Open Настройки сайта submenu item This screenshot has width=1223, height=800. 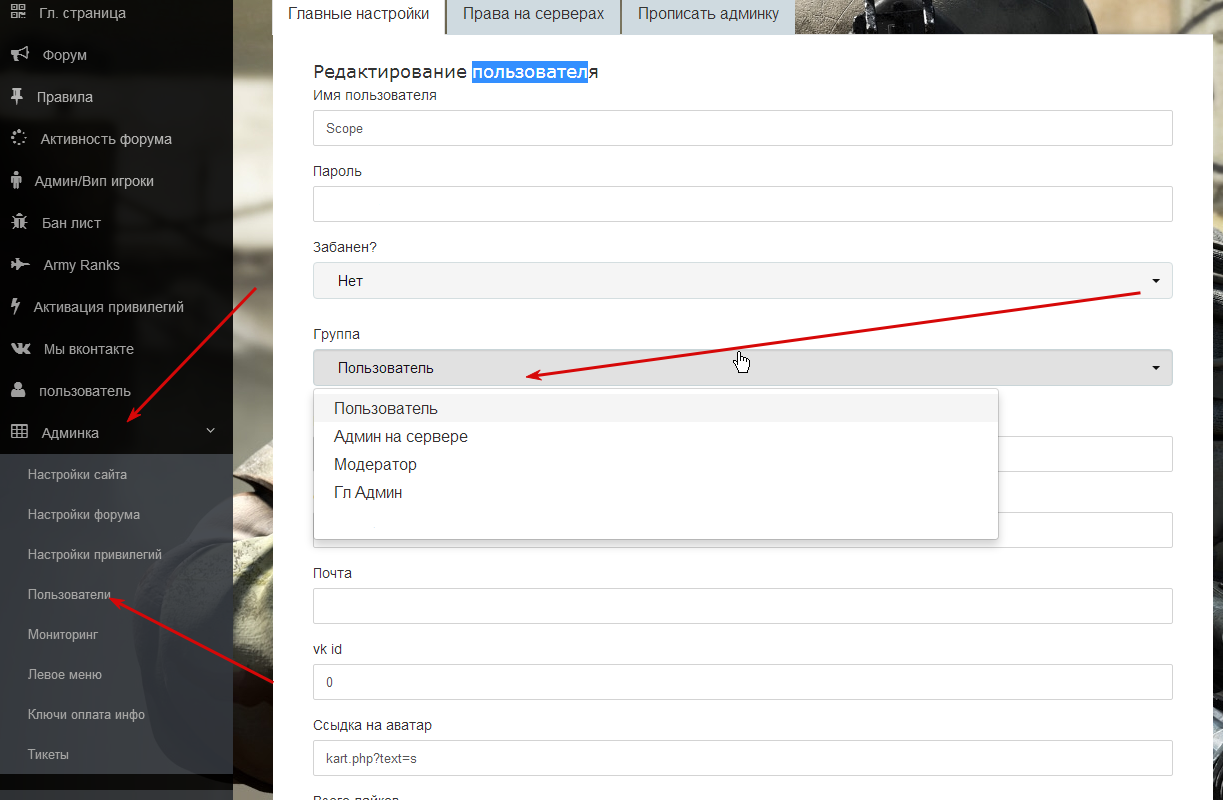(x=77, y=475)
